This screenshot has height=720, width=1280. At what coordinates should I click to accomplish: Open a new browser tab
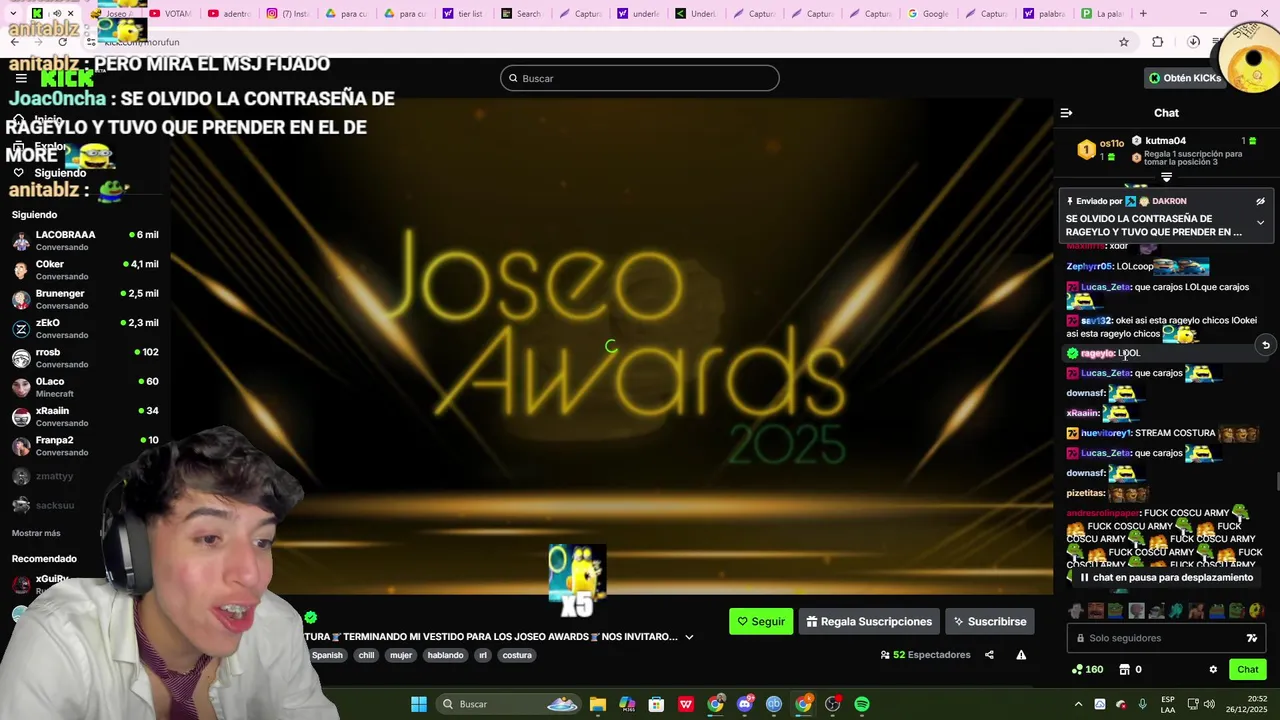tap(1143, 13)
